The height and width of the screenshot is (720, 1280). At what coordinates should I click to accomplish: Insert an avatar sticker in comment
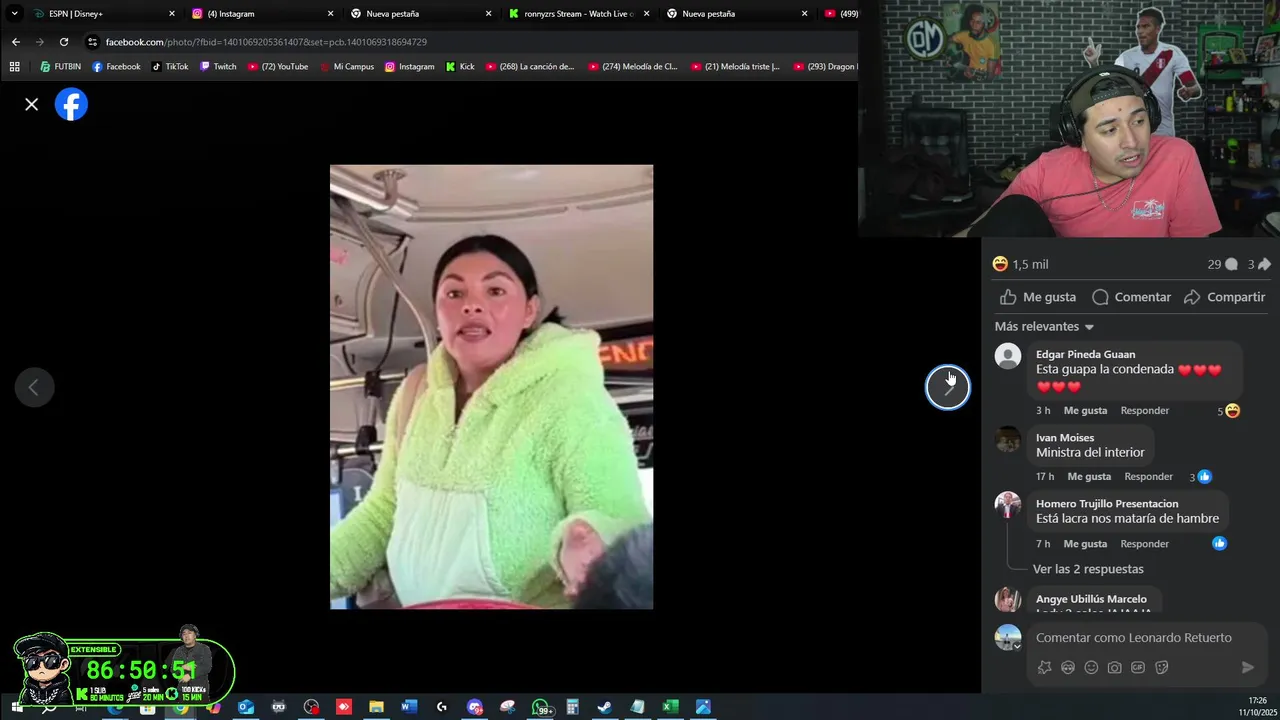[1044, 667]
